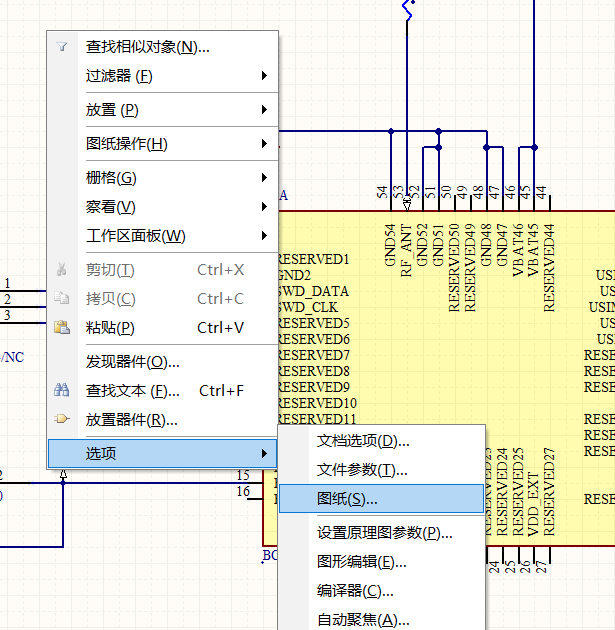This screenshot has width=615, height=630.
Task: Click the RF_ANT pin label
Action: click(406, 250)
